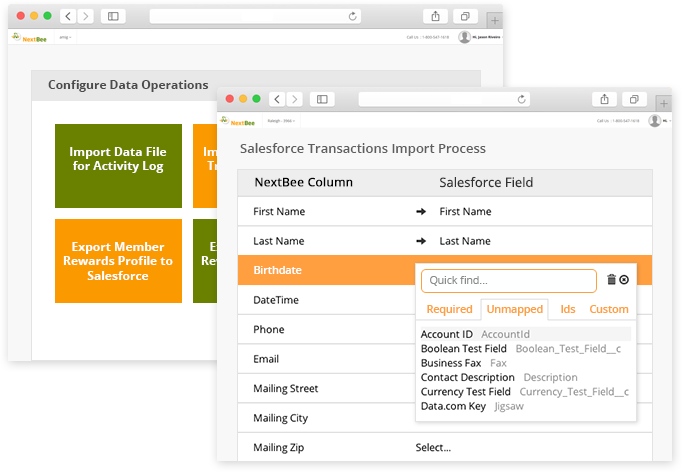
Task: Go back in front browser window
Action: point(277,99)
